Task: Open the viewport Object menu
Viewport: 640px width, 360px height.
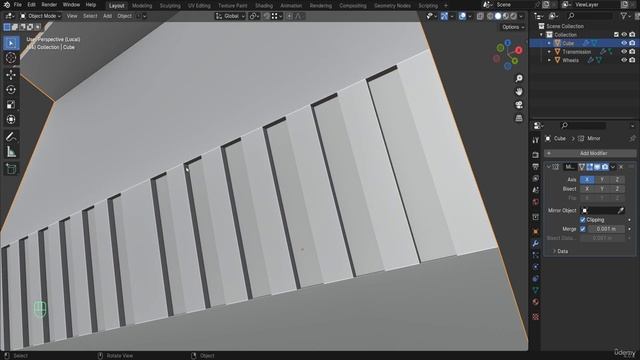Action: pyautogui.click(x=124, y=16)
